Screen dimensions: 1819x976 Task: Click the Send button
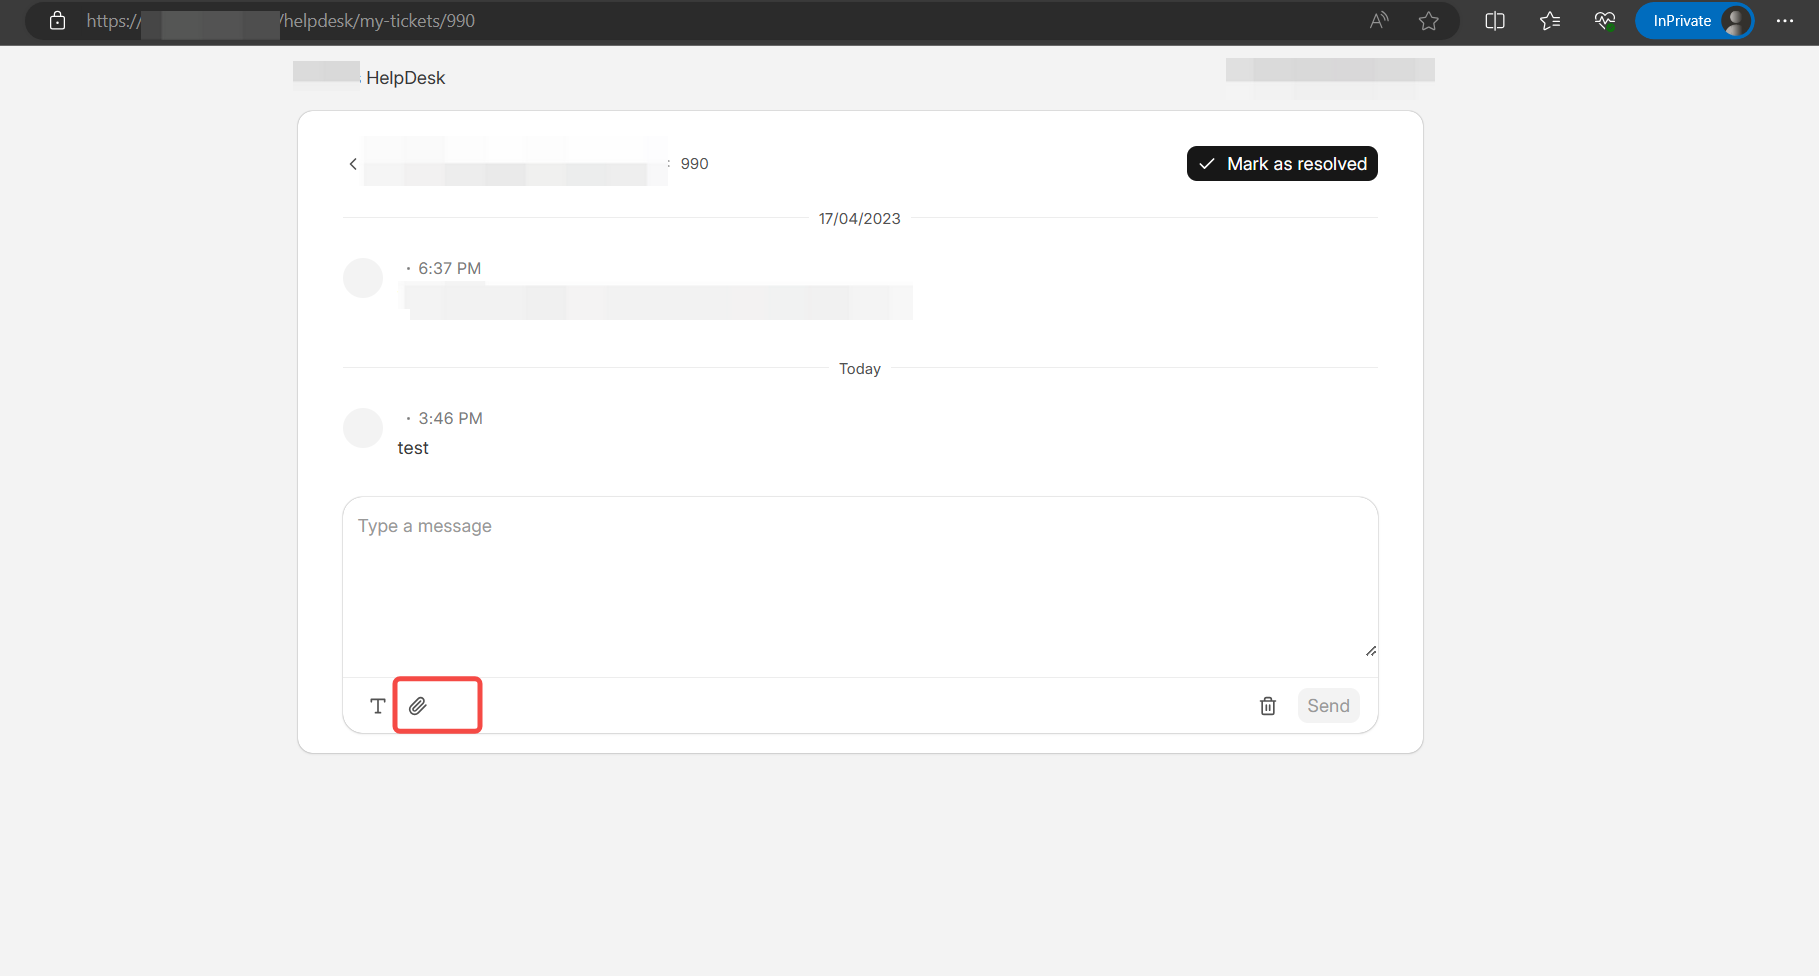(1328, 705)
